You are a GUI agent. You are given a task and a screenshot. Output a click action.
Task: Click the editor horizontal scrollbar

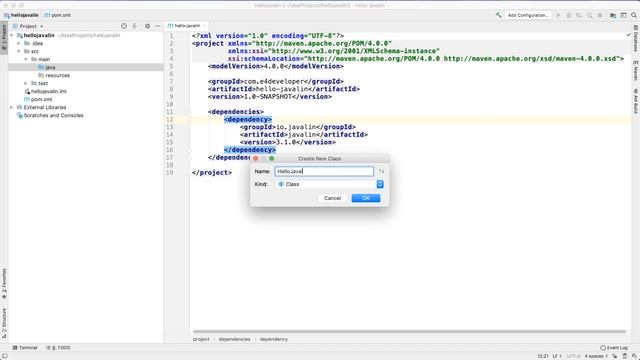coord(409,331)
